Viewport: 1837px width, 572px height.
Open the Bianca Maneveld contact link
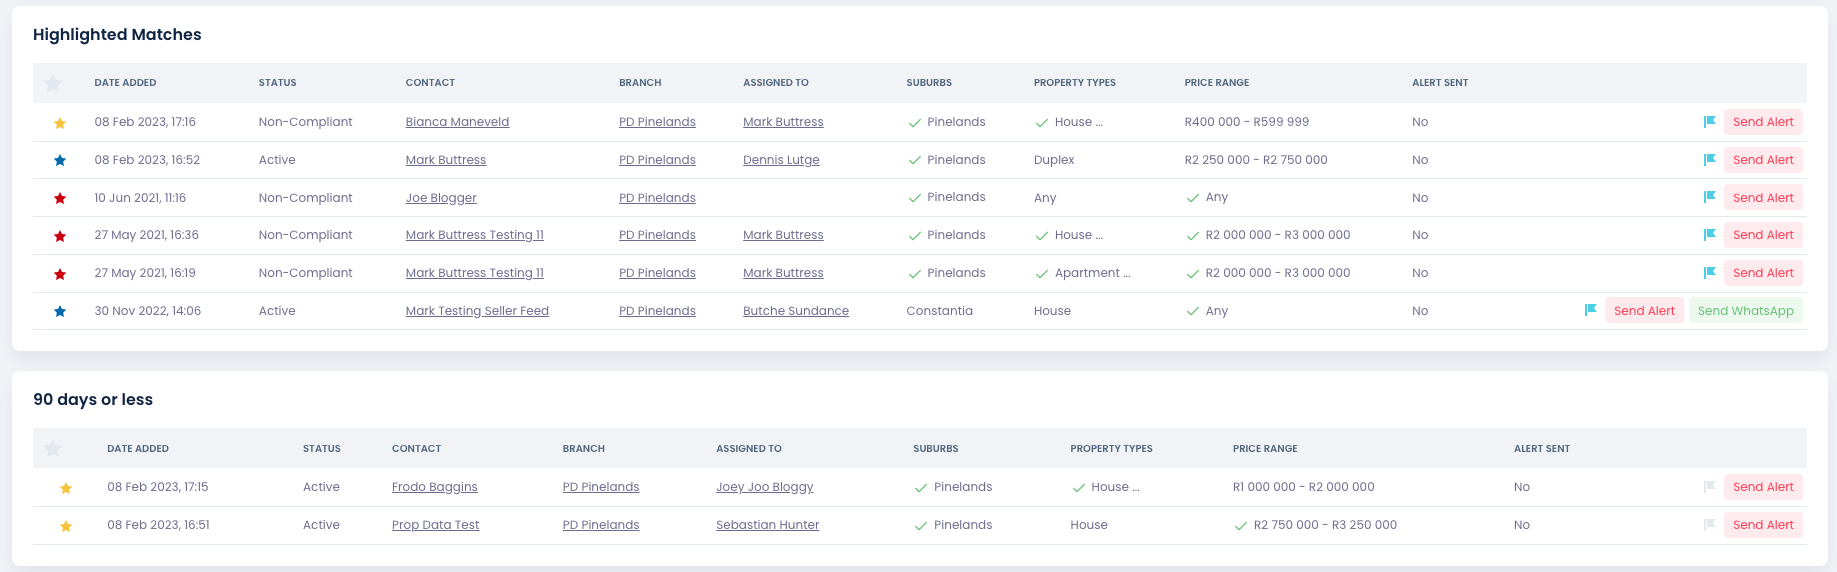click(x=457, y=122)
